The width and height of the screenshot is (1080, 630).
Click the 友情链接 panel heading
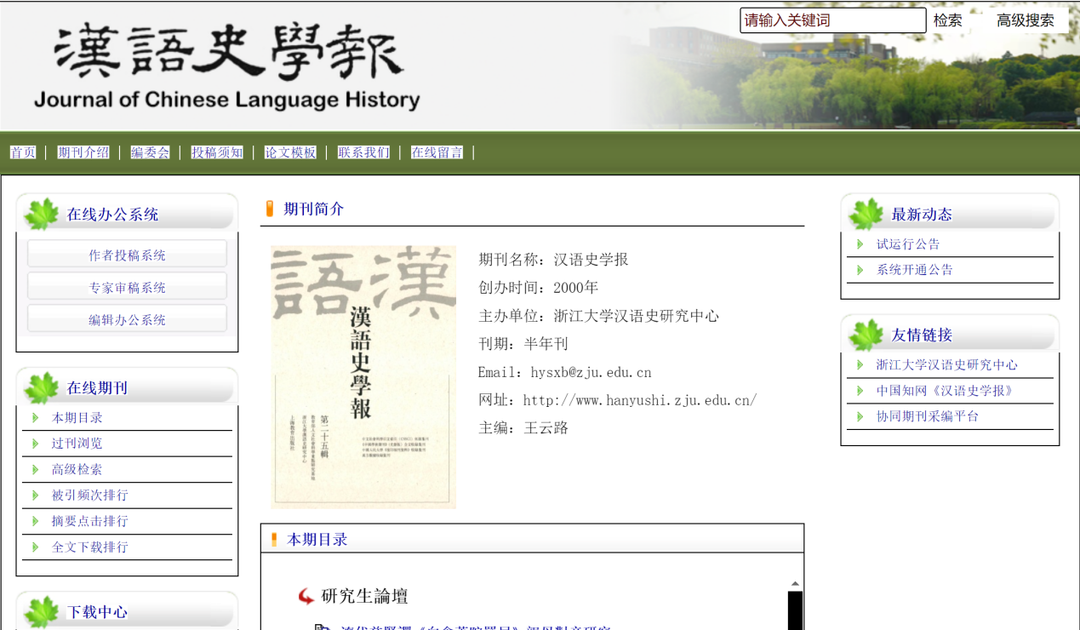pos(922,335)
